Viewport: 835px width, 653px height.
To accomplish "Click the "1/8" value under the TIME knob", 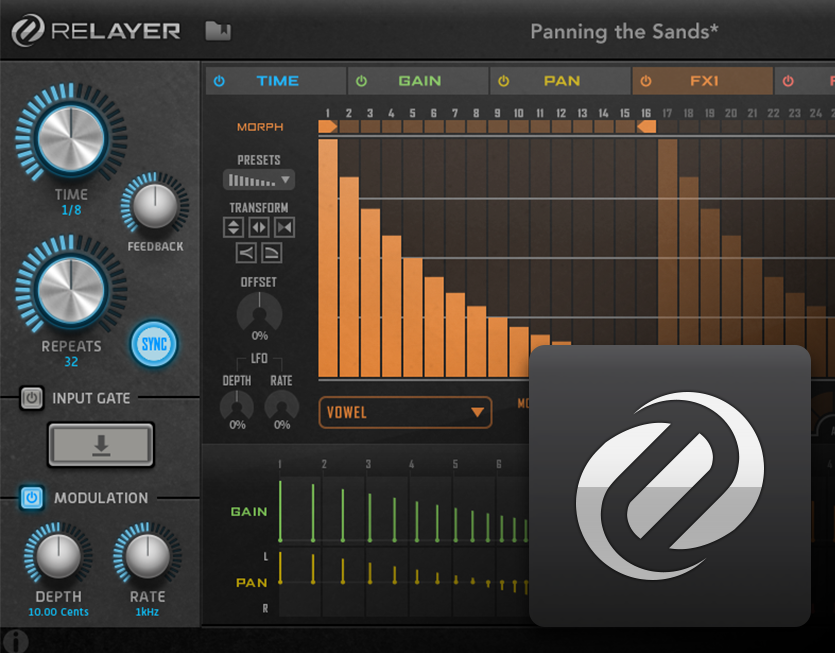I will click(71, 210).
